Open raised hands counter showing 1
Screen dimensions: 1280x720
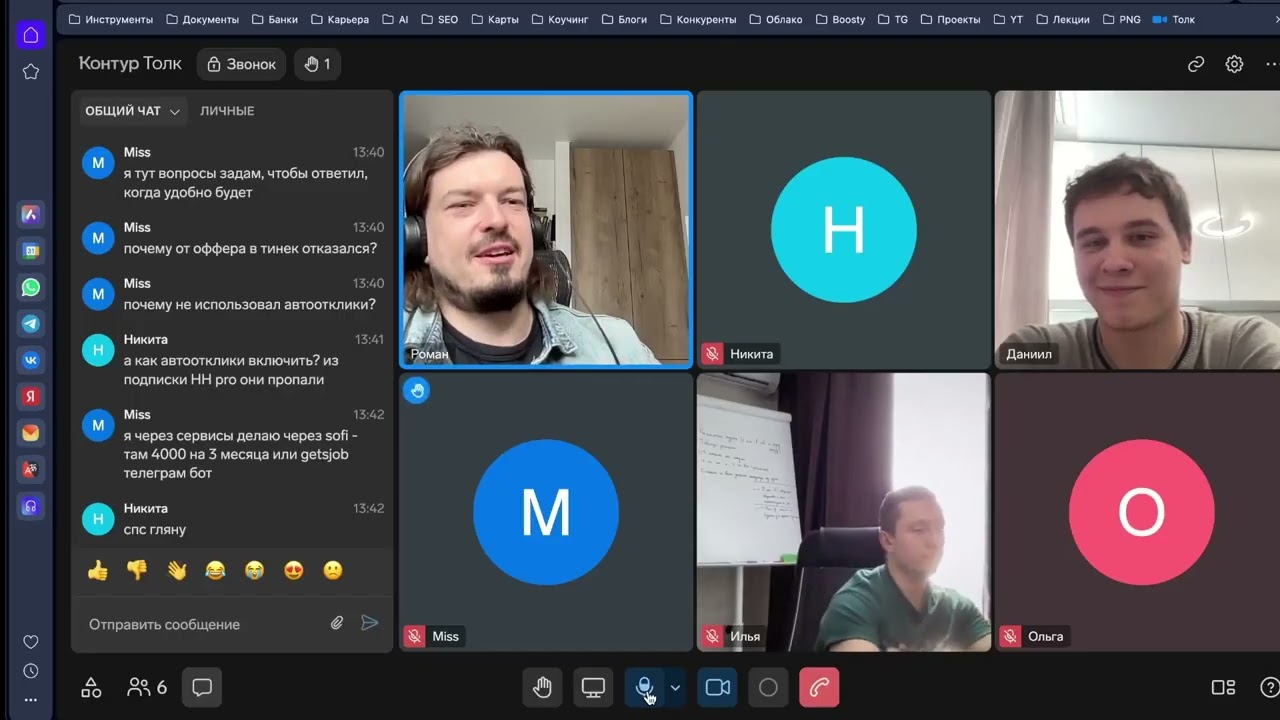click(317, 64)
